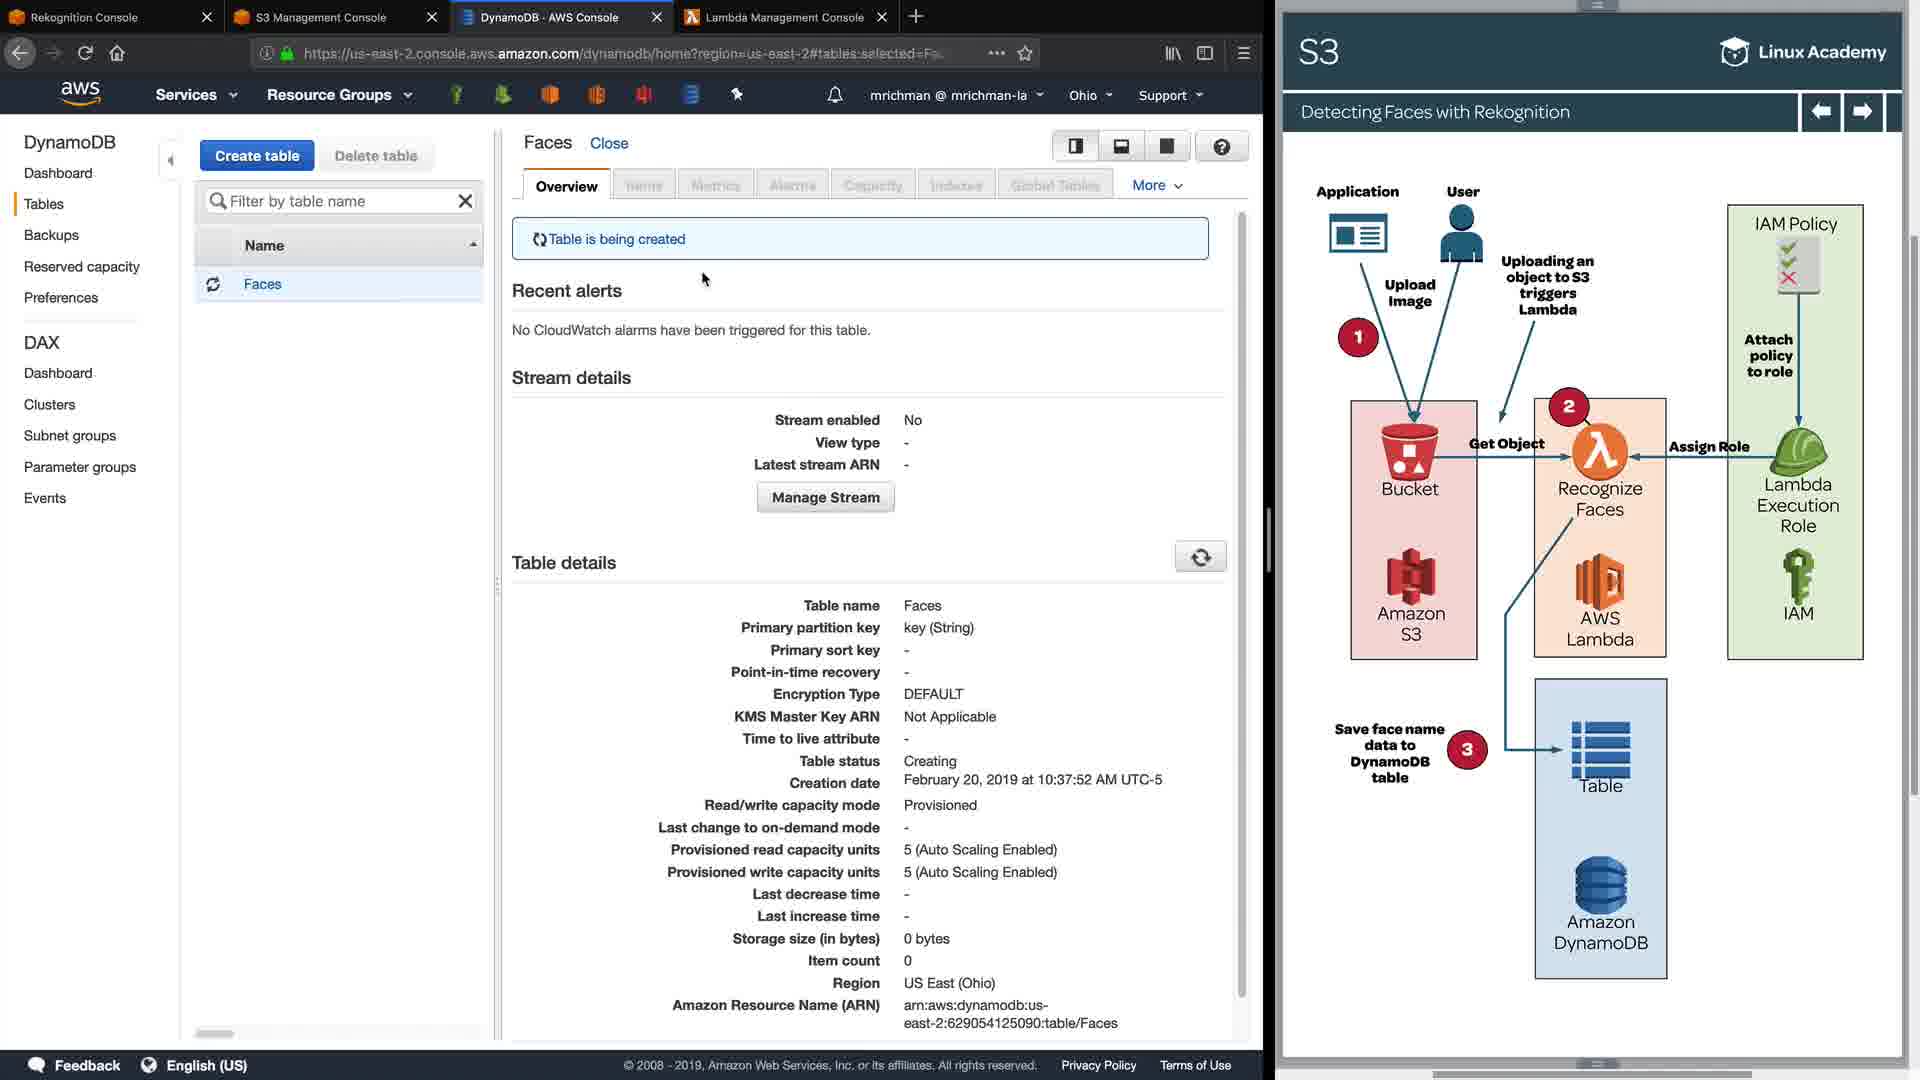This screenshot has height=1080, width=1920.
Task: Open the Services dropdown menu
Action: point(196,95)
